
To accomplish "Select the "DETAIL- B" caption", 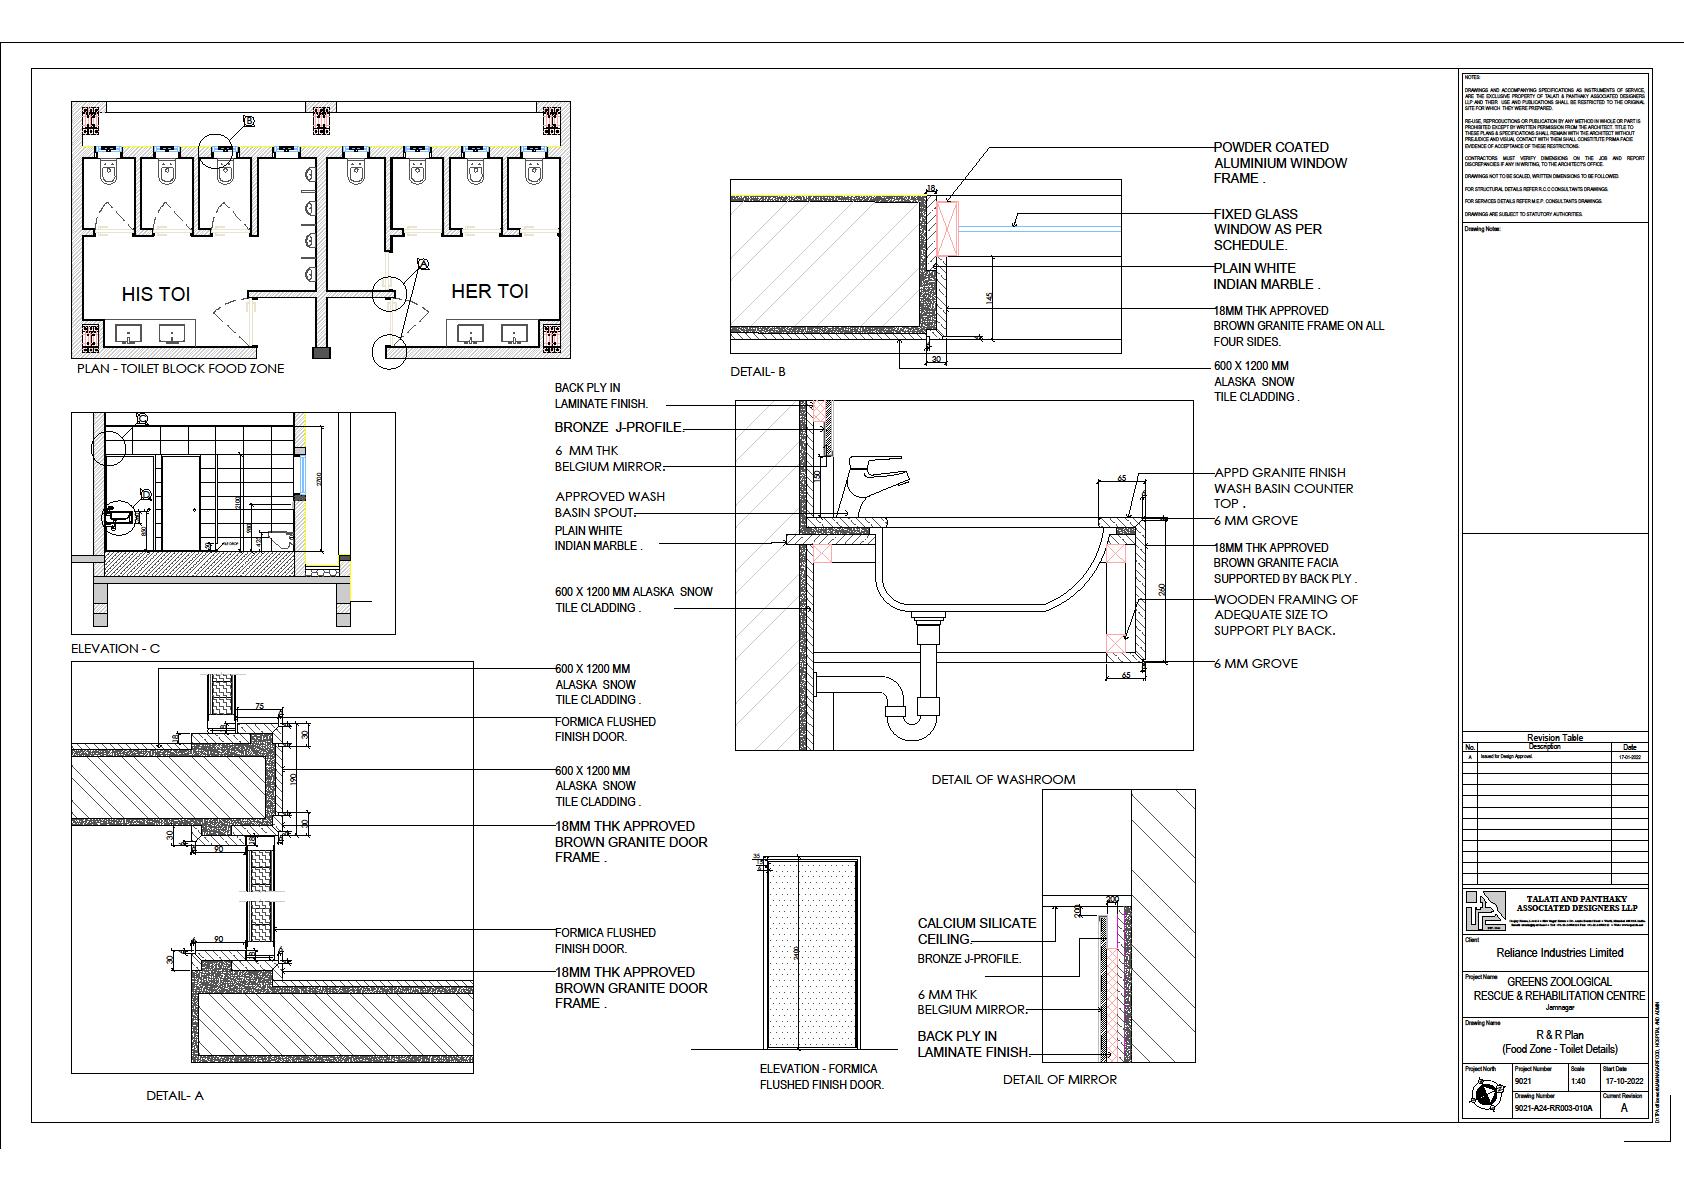I will click(x=758, y=372).
